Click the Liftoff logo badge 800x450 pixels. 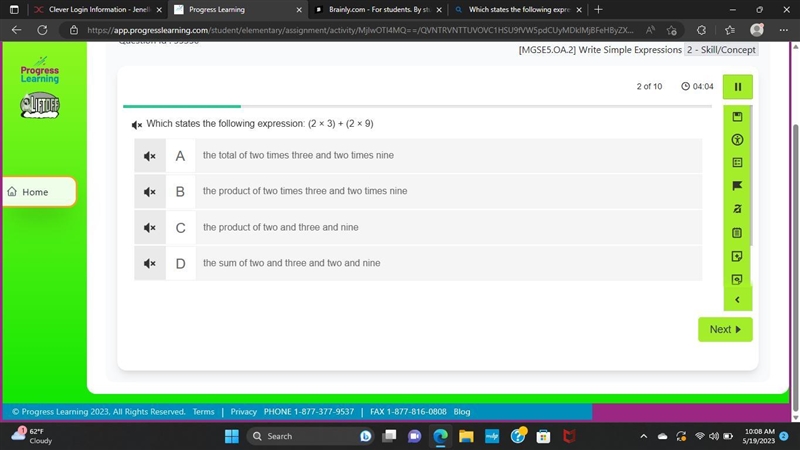tap(40, 105)
